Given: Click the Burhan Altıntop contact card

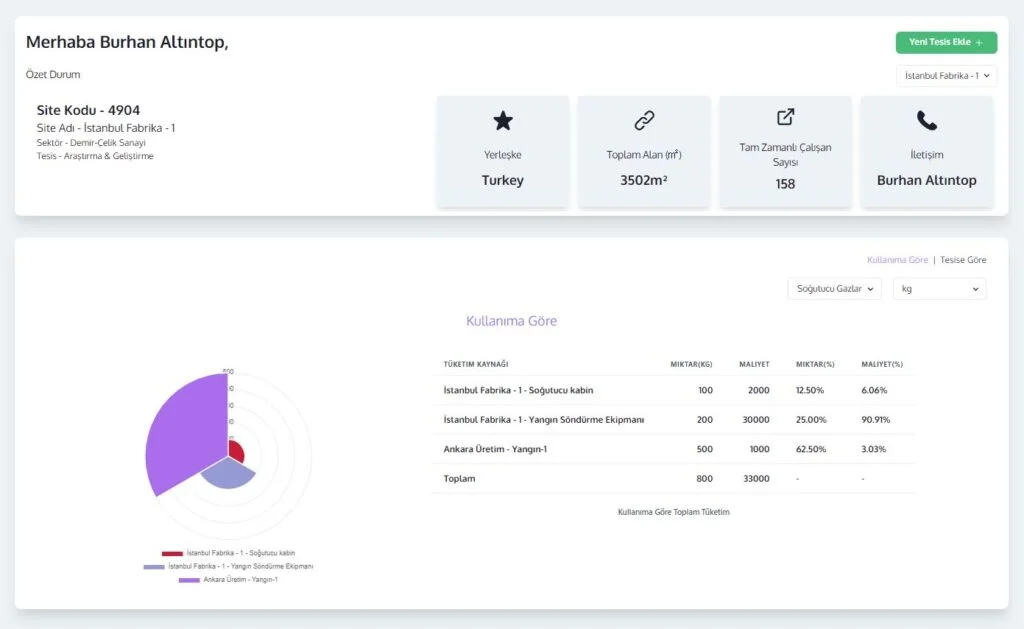Looking at the screenshot, I should click(927, 152).
